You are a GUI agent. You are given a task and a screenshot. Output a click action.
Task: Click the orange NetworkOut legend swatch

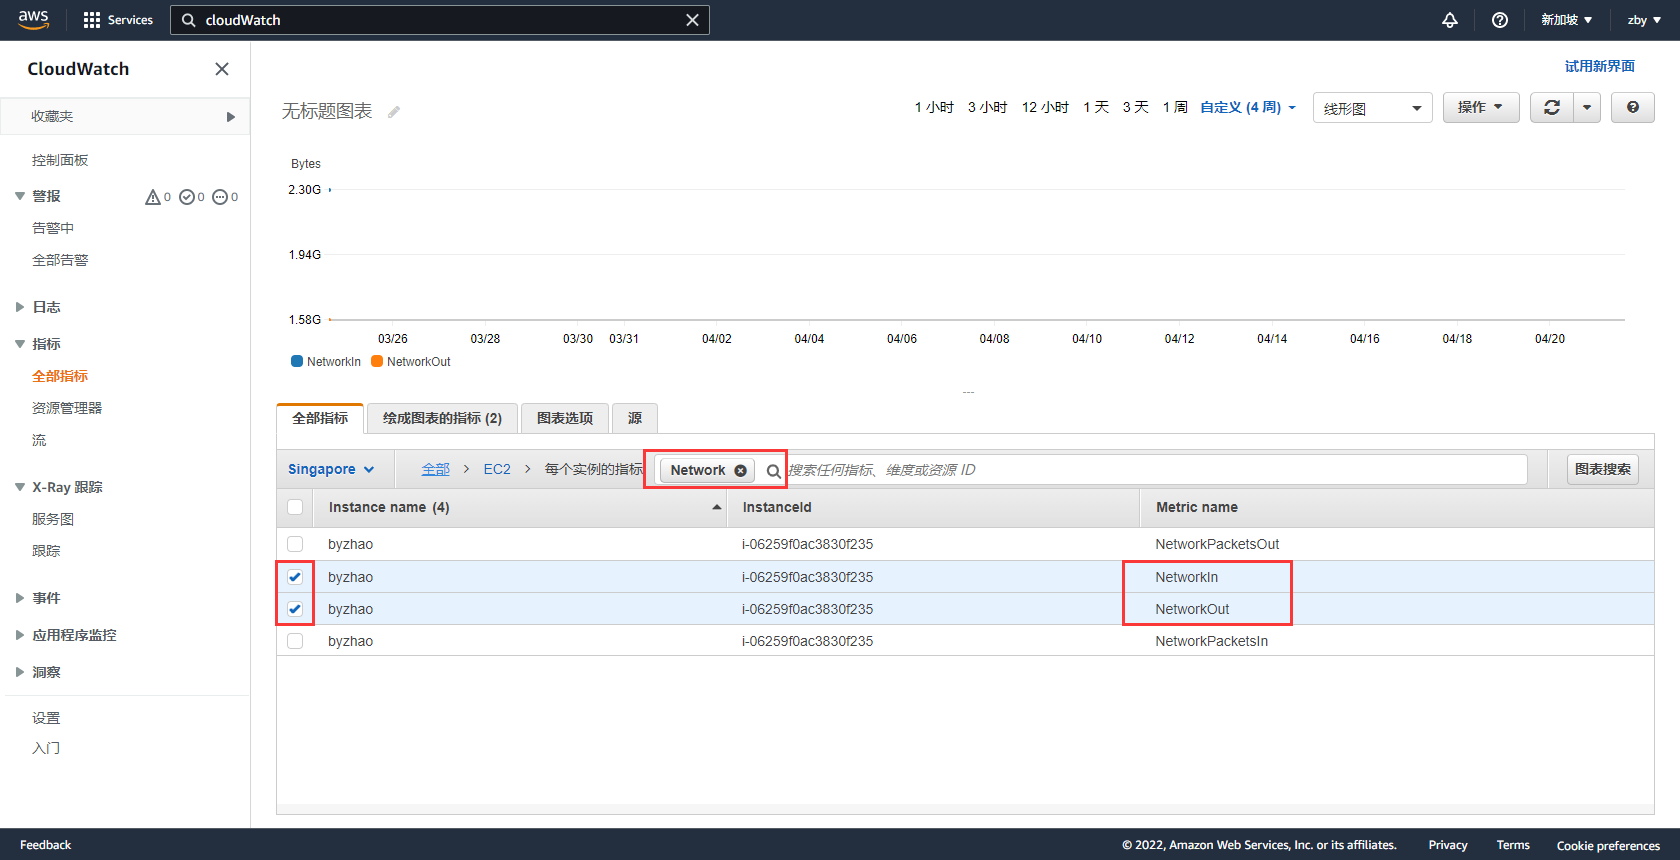[377, 361]
